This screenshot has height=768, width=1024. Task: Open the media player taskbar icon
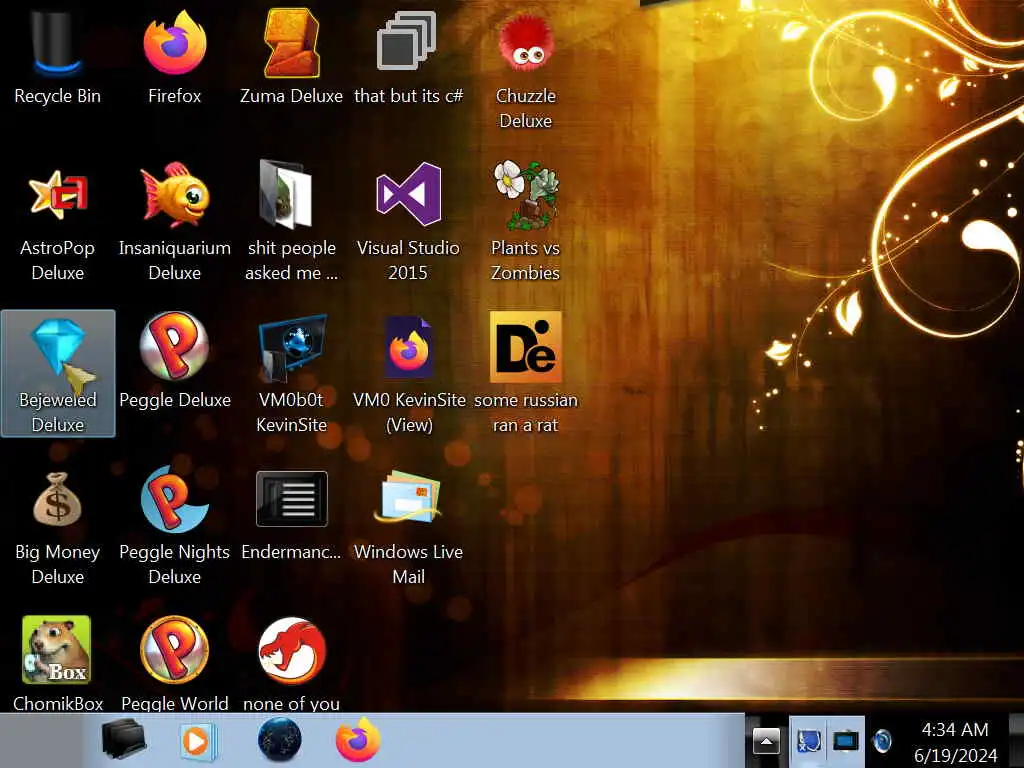point(197,741)
